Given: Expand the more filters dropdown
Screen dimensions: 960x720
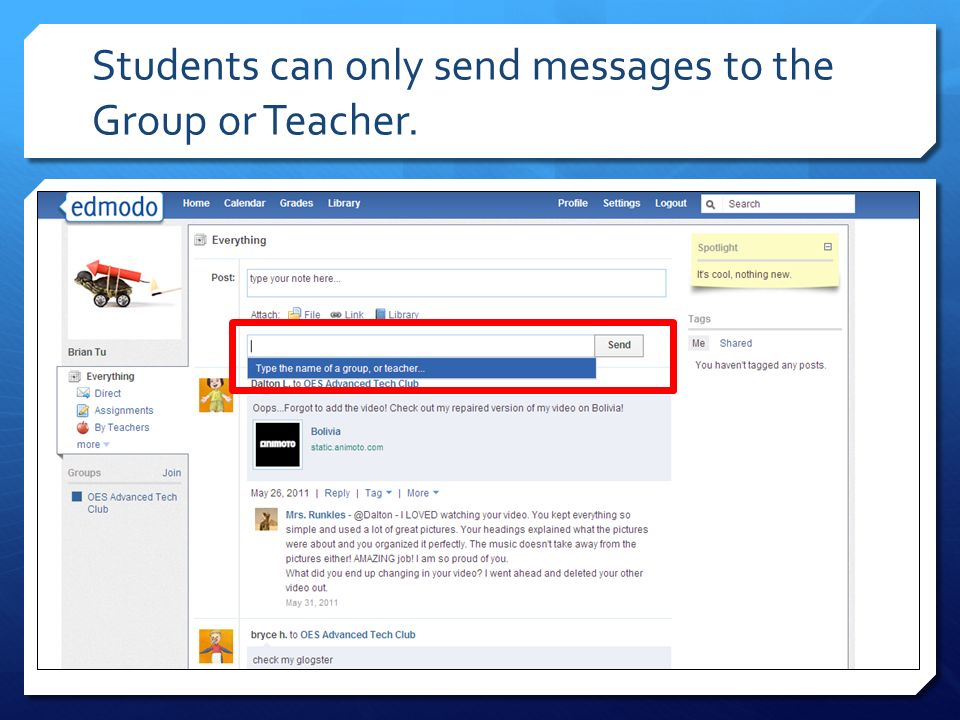Looking at the screenshot, I should tap(92, 444).
